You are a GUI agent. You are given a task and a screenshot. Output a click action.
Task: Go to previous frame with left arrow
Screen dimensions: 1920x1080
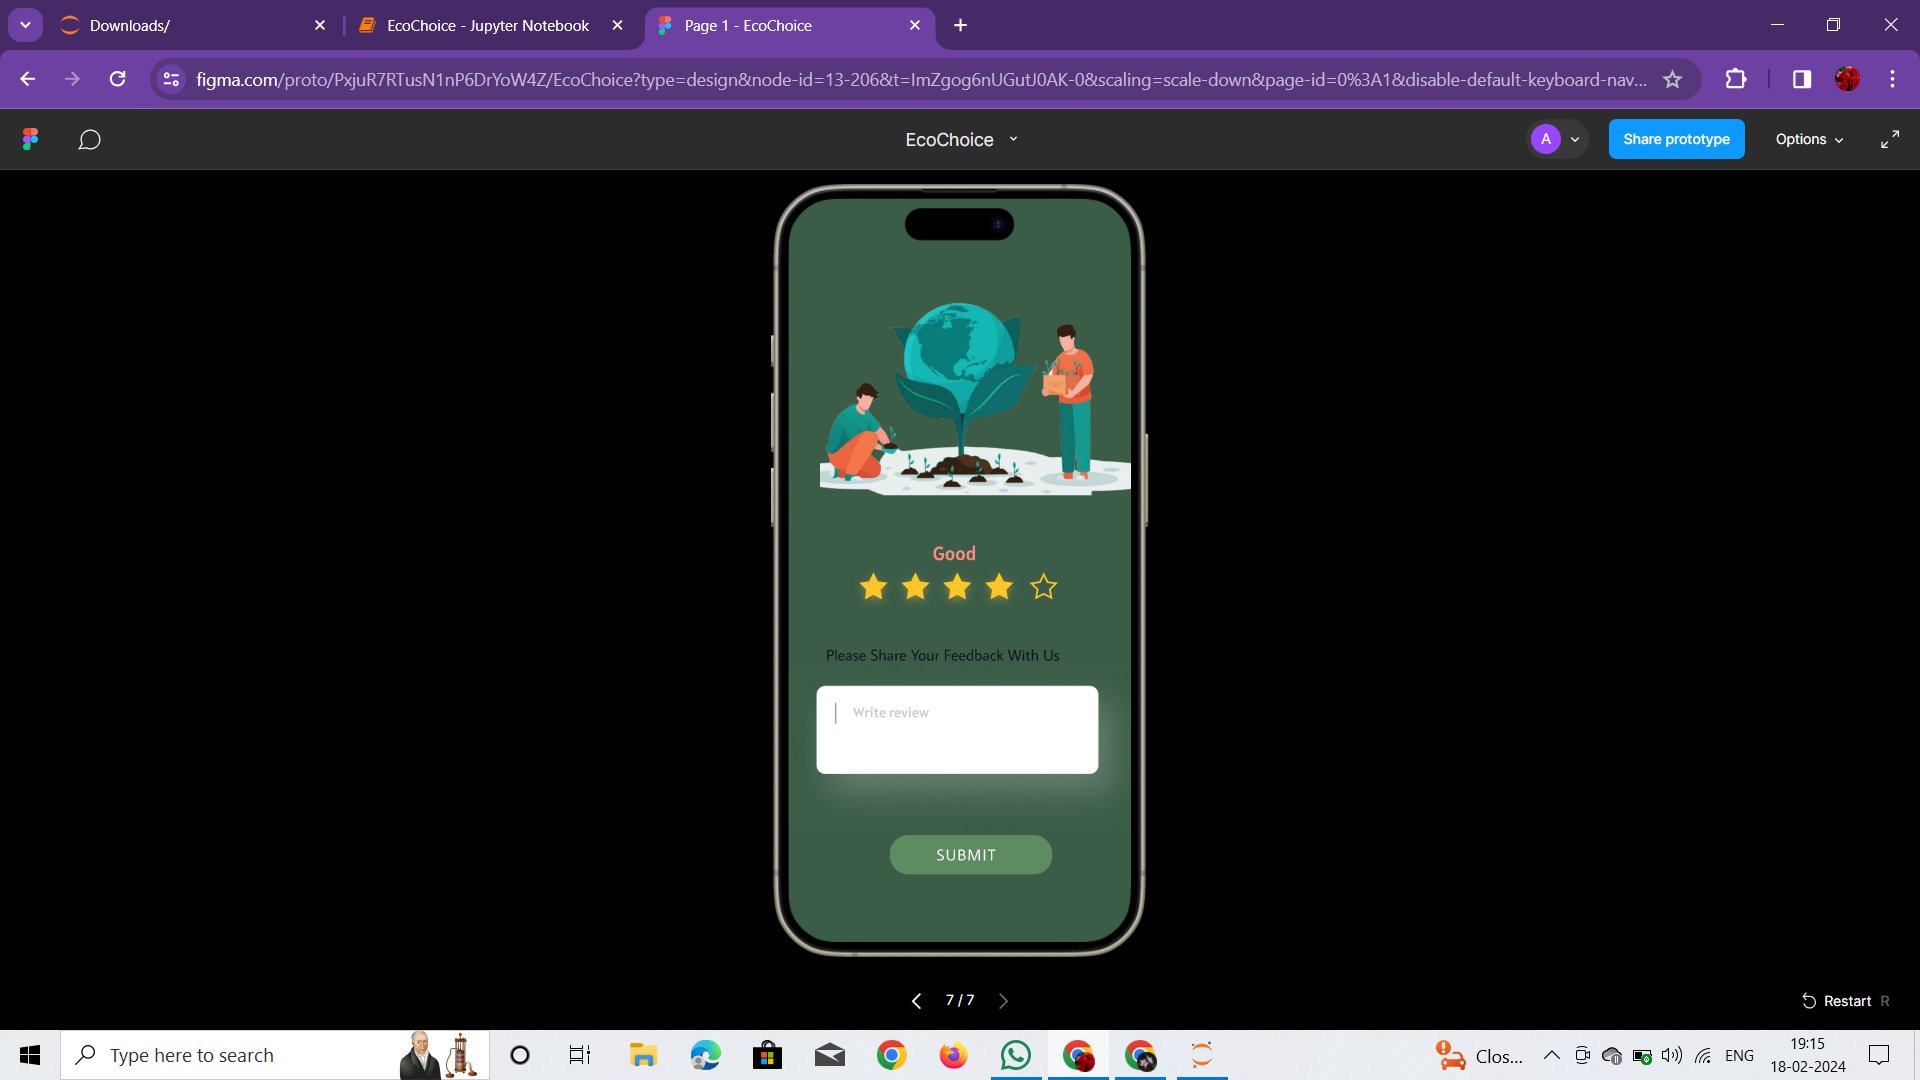[916, 1001]
